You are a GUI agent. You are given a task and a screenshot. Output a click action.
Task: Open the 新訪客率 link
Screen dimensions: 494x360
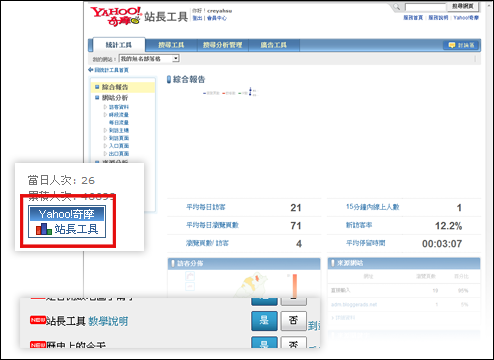click(x=359, y=225)
